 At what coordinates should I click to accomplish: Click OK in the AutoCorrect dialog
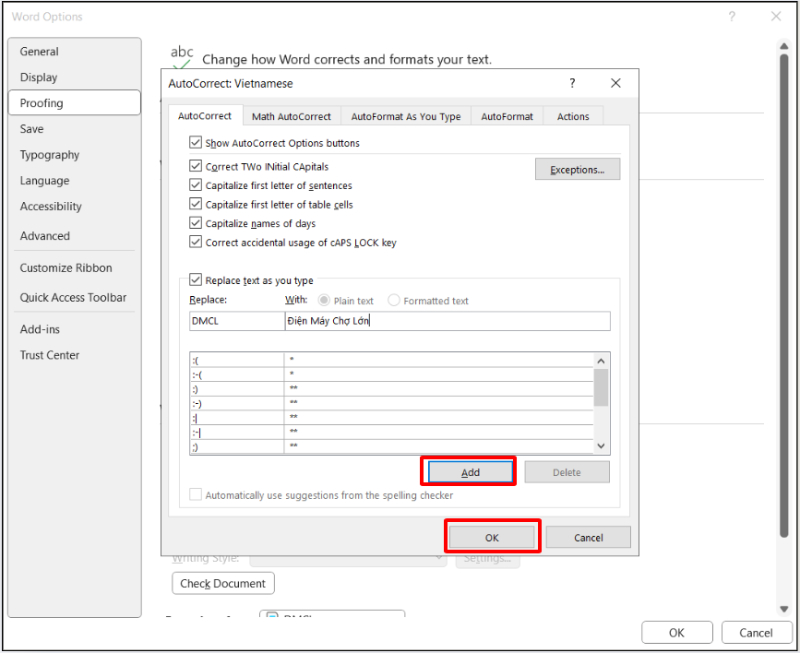tap(492, 537)
